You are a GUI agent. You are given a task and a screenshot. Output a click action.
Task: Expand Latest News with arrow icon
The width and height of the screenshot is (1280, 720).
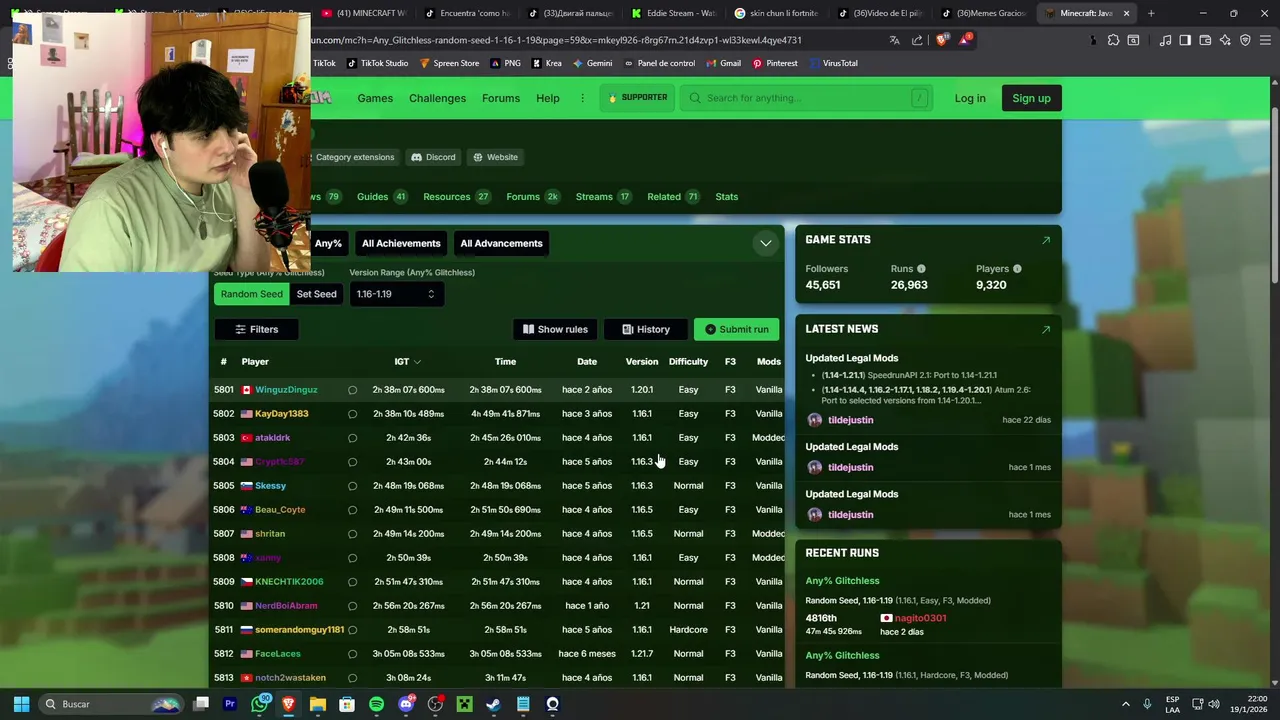(x=1046, y=329)
